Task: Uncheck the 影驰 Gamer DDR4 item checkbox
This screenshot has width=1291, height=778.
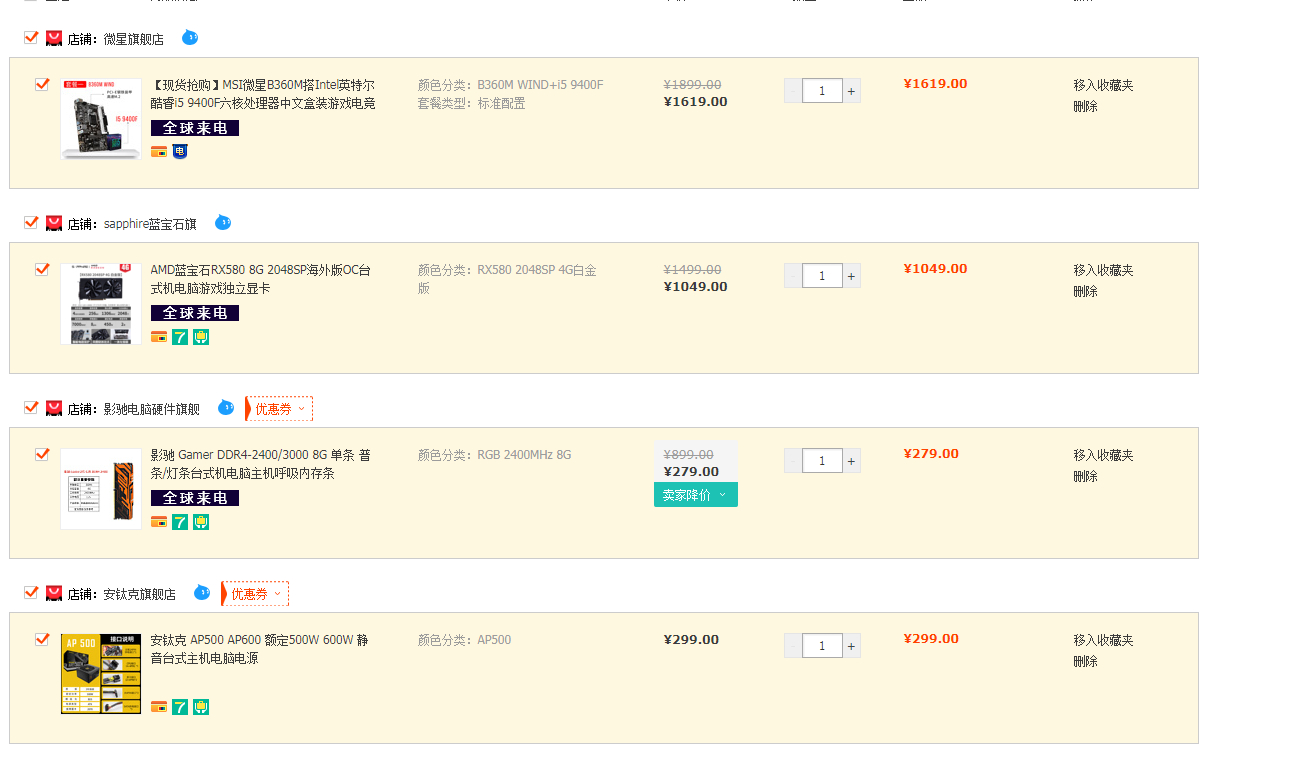Action: coord(42,454)
